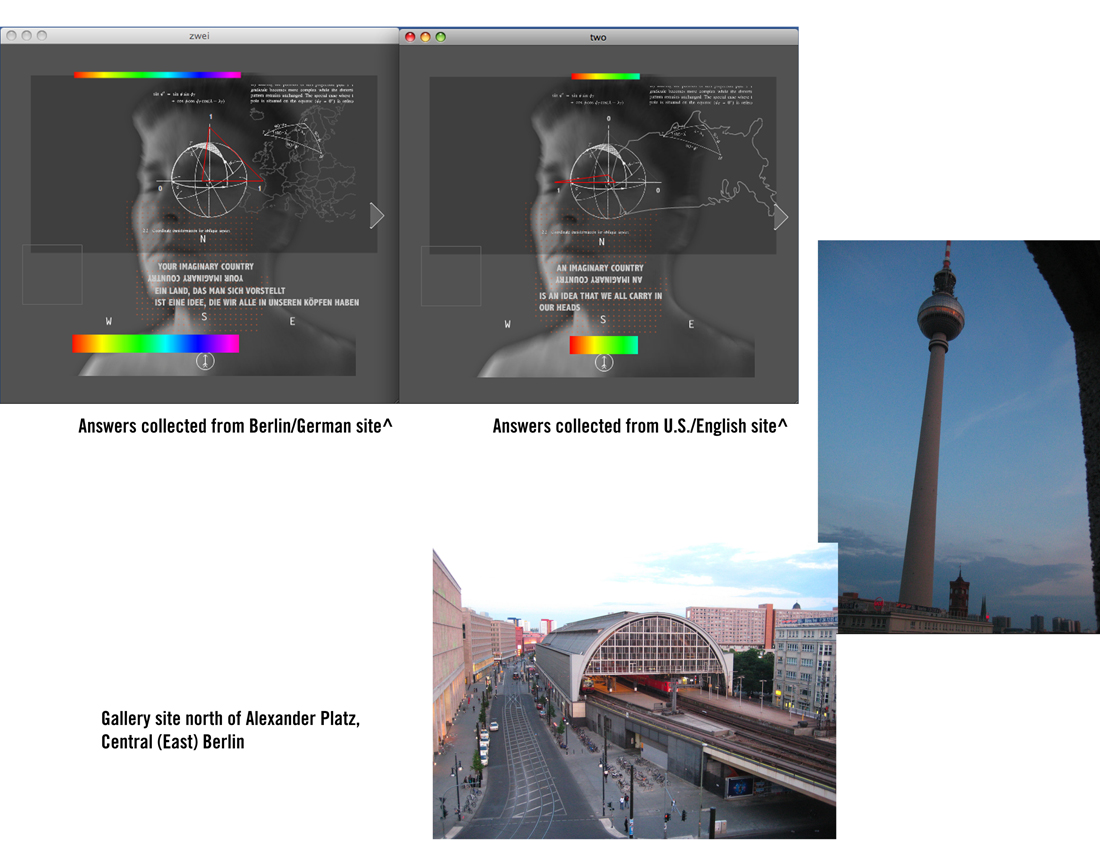Click the red-to-green gradient bar at bottom of two
Image resolution: width=1100 pixels, height=850 pixels.
coord(603,344)
